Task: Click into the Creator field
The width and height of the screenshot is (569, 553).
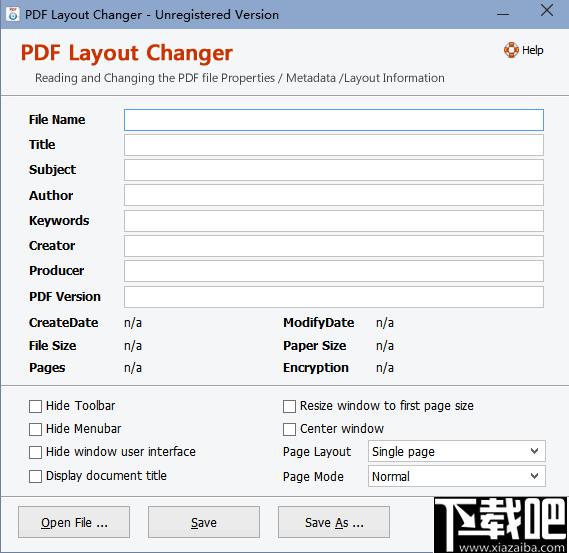Action: click(334, 246)
